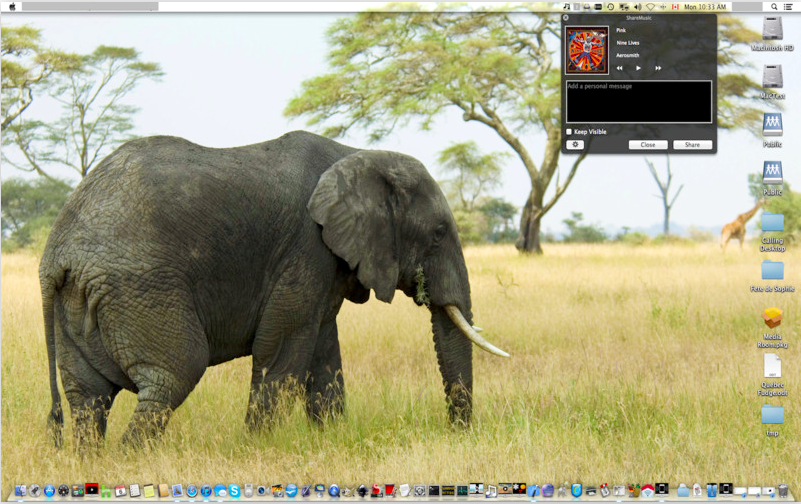Open App Store in the Dock
This screenshot has width=801, height=504.
49,491
